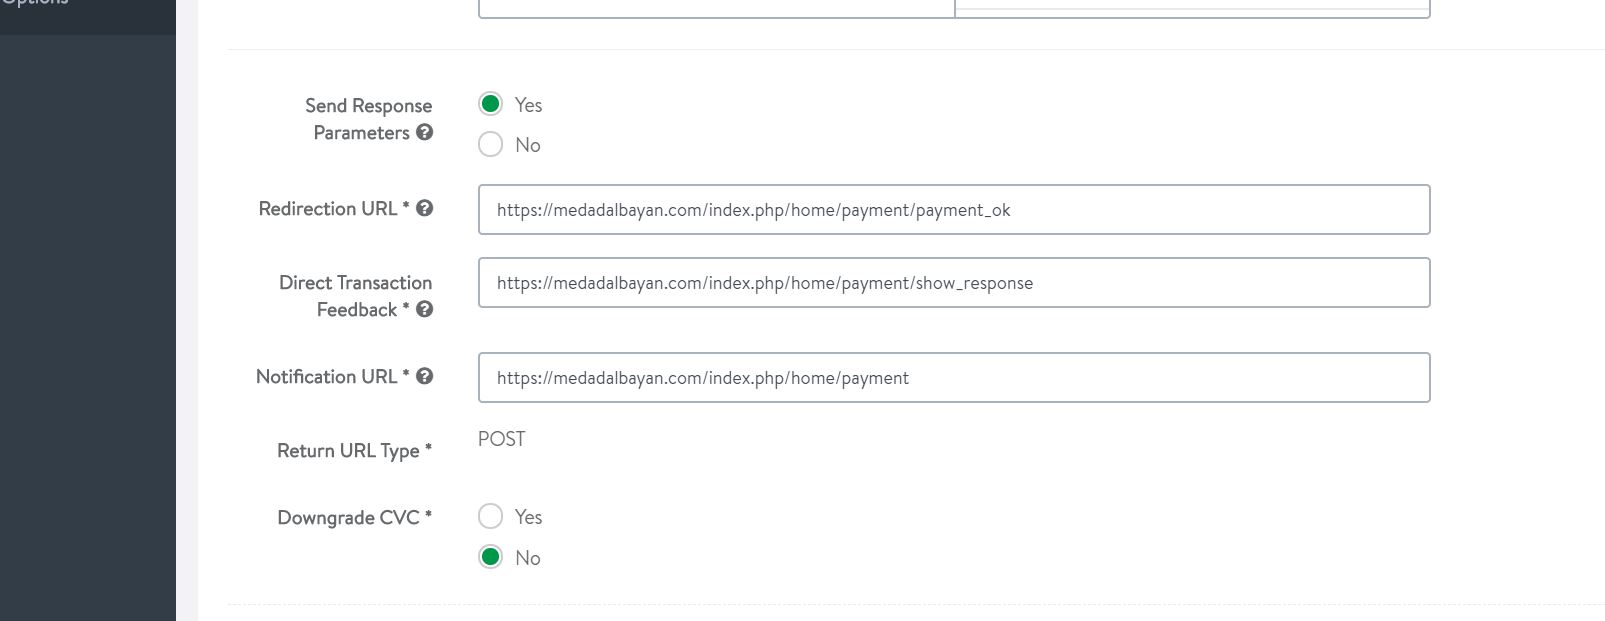Click the right part of the top field
1605x621 pixels.
(1191, 8)
